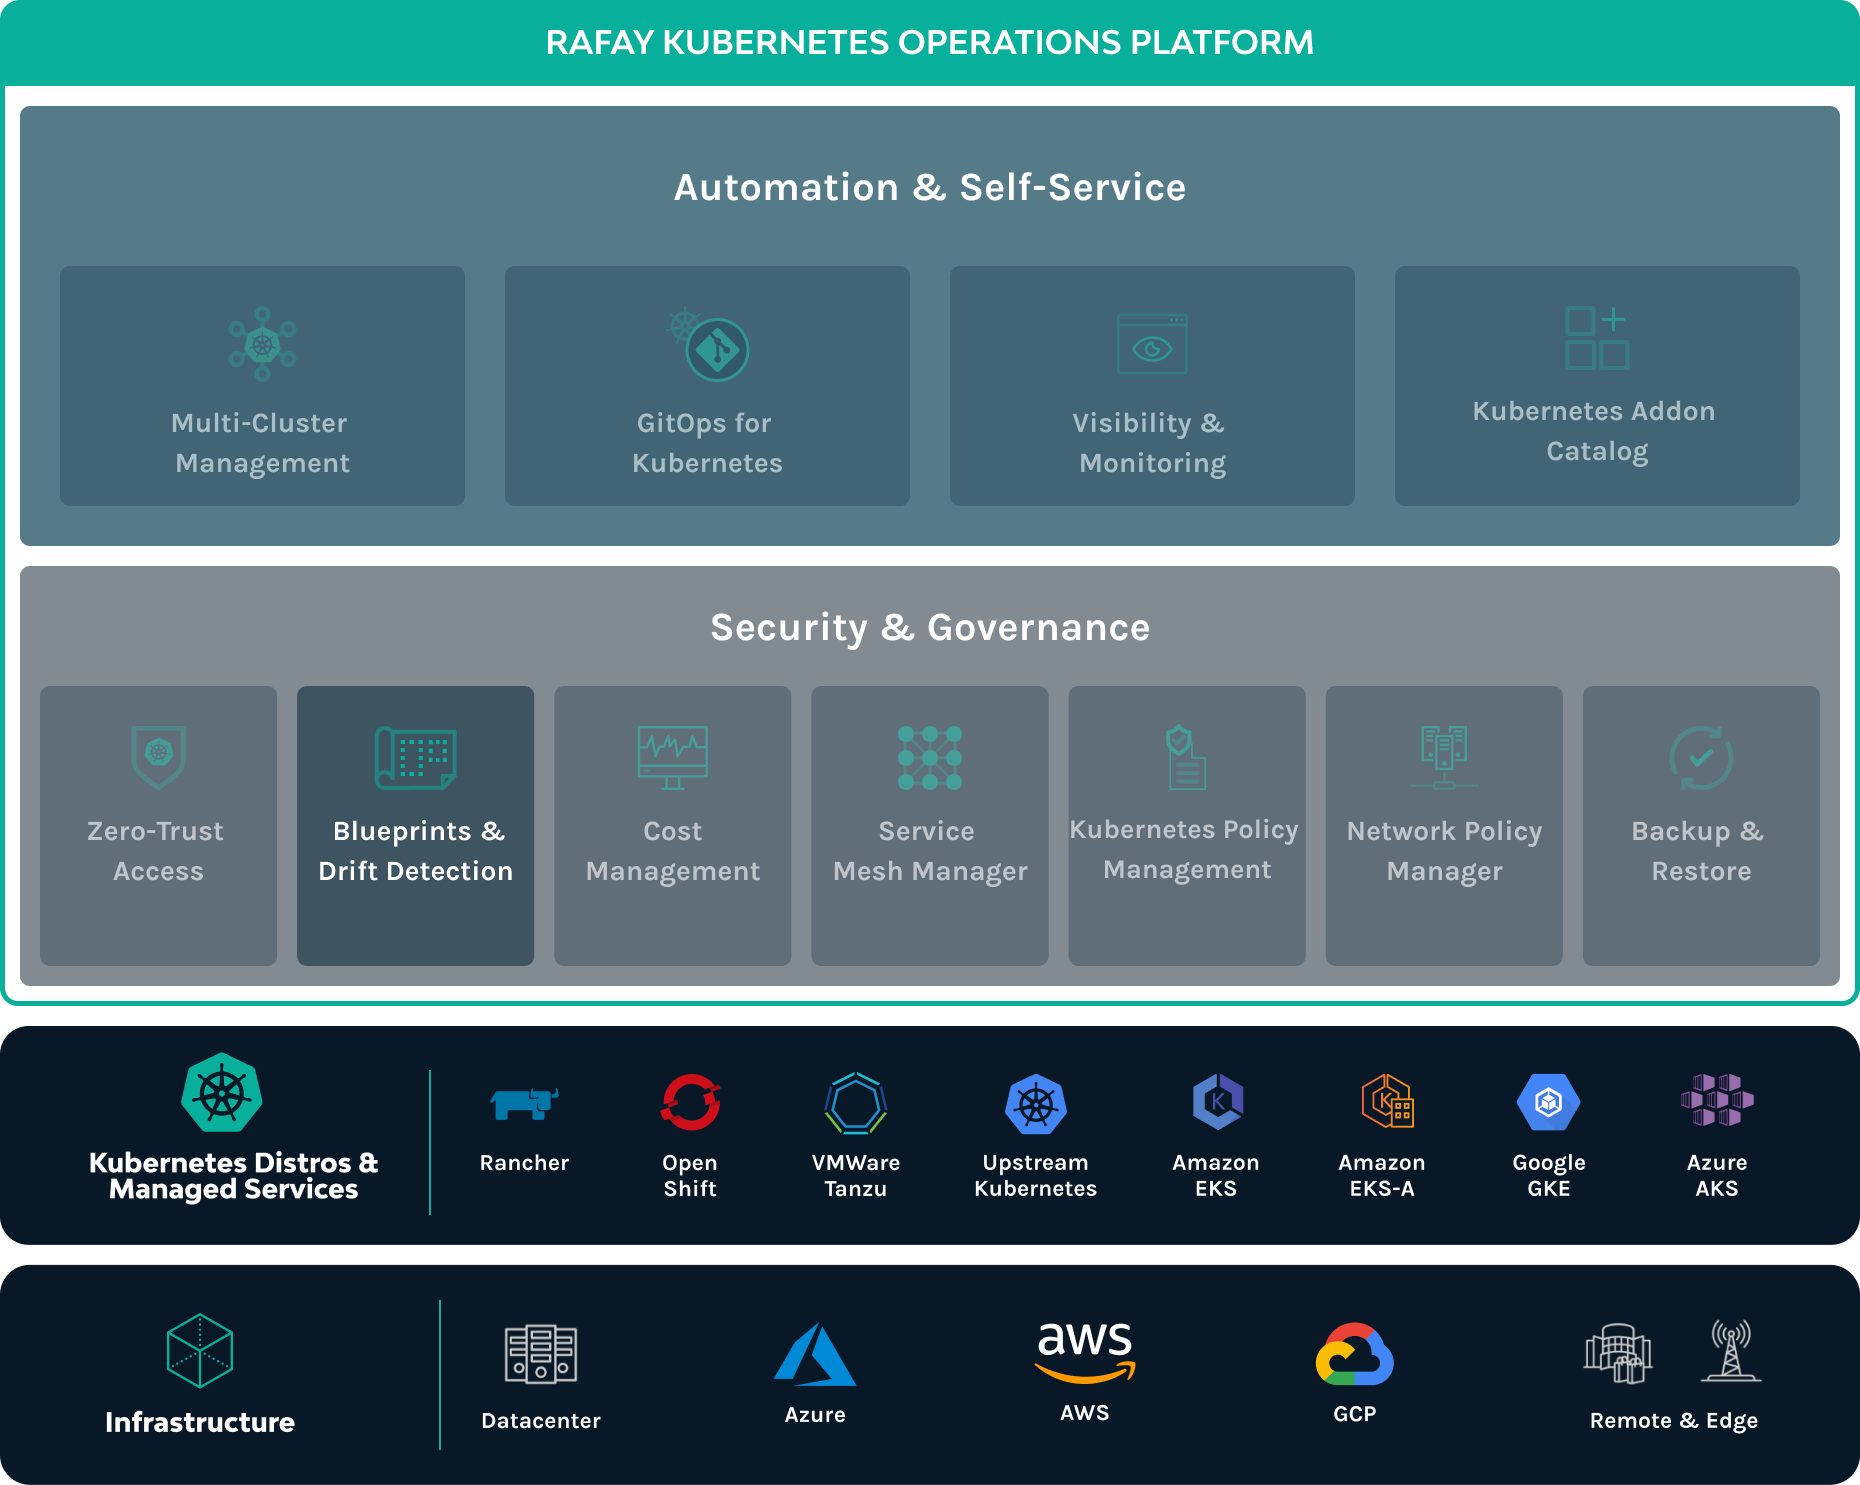The height and width of the screenshot is (1485, 1860).
Task: Click the Network Policy Manager icon
Action: [x=1444, y=757]
